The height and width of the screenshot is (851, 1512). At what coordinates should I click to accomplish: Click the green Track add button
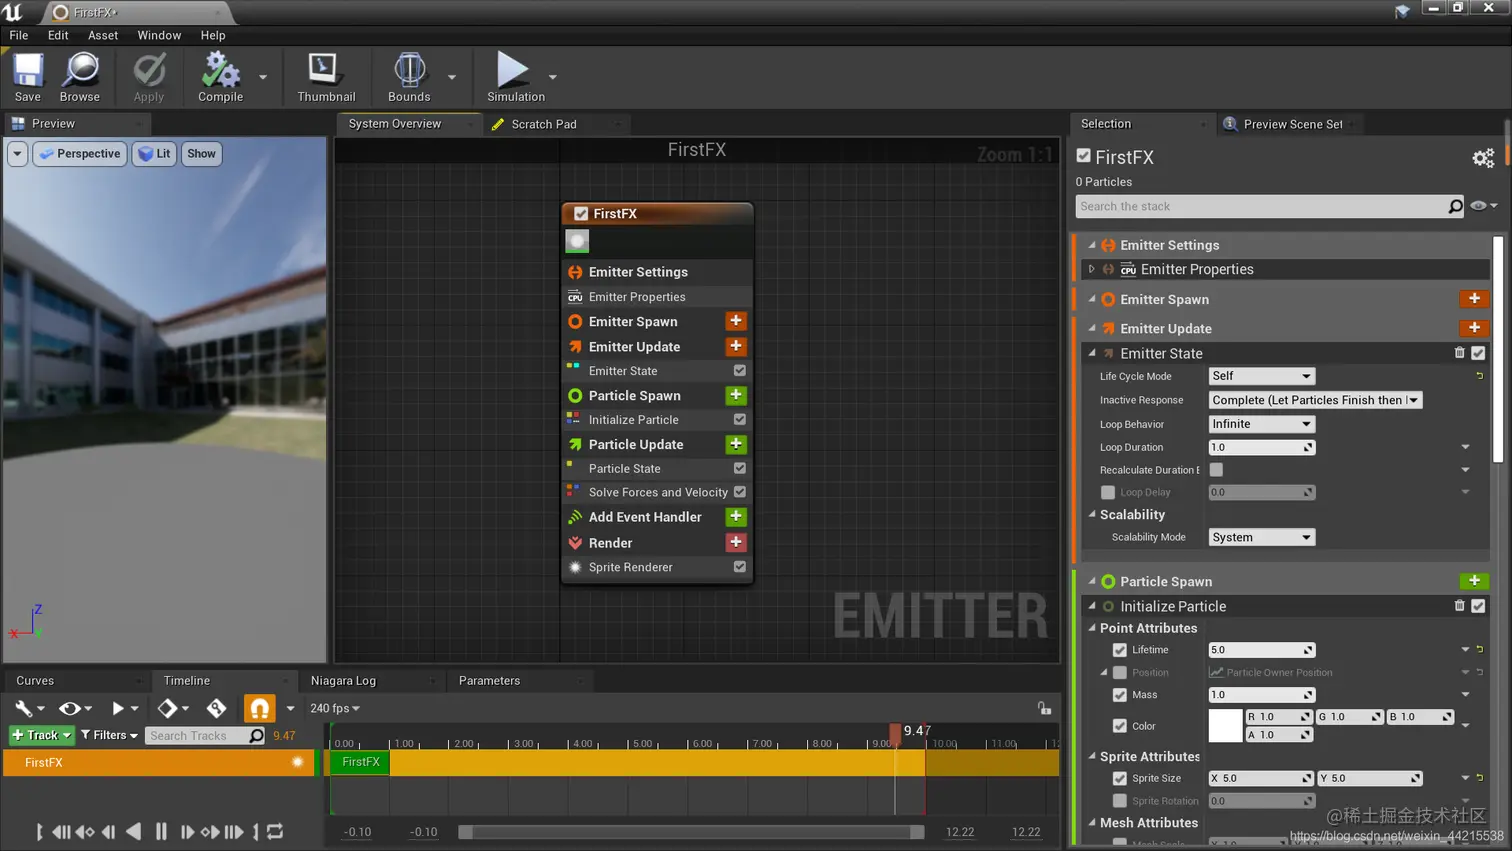tap(42, 735)
